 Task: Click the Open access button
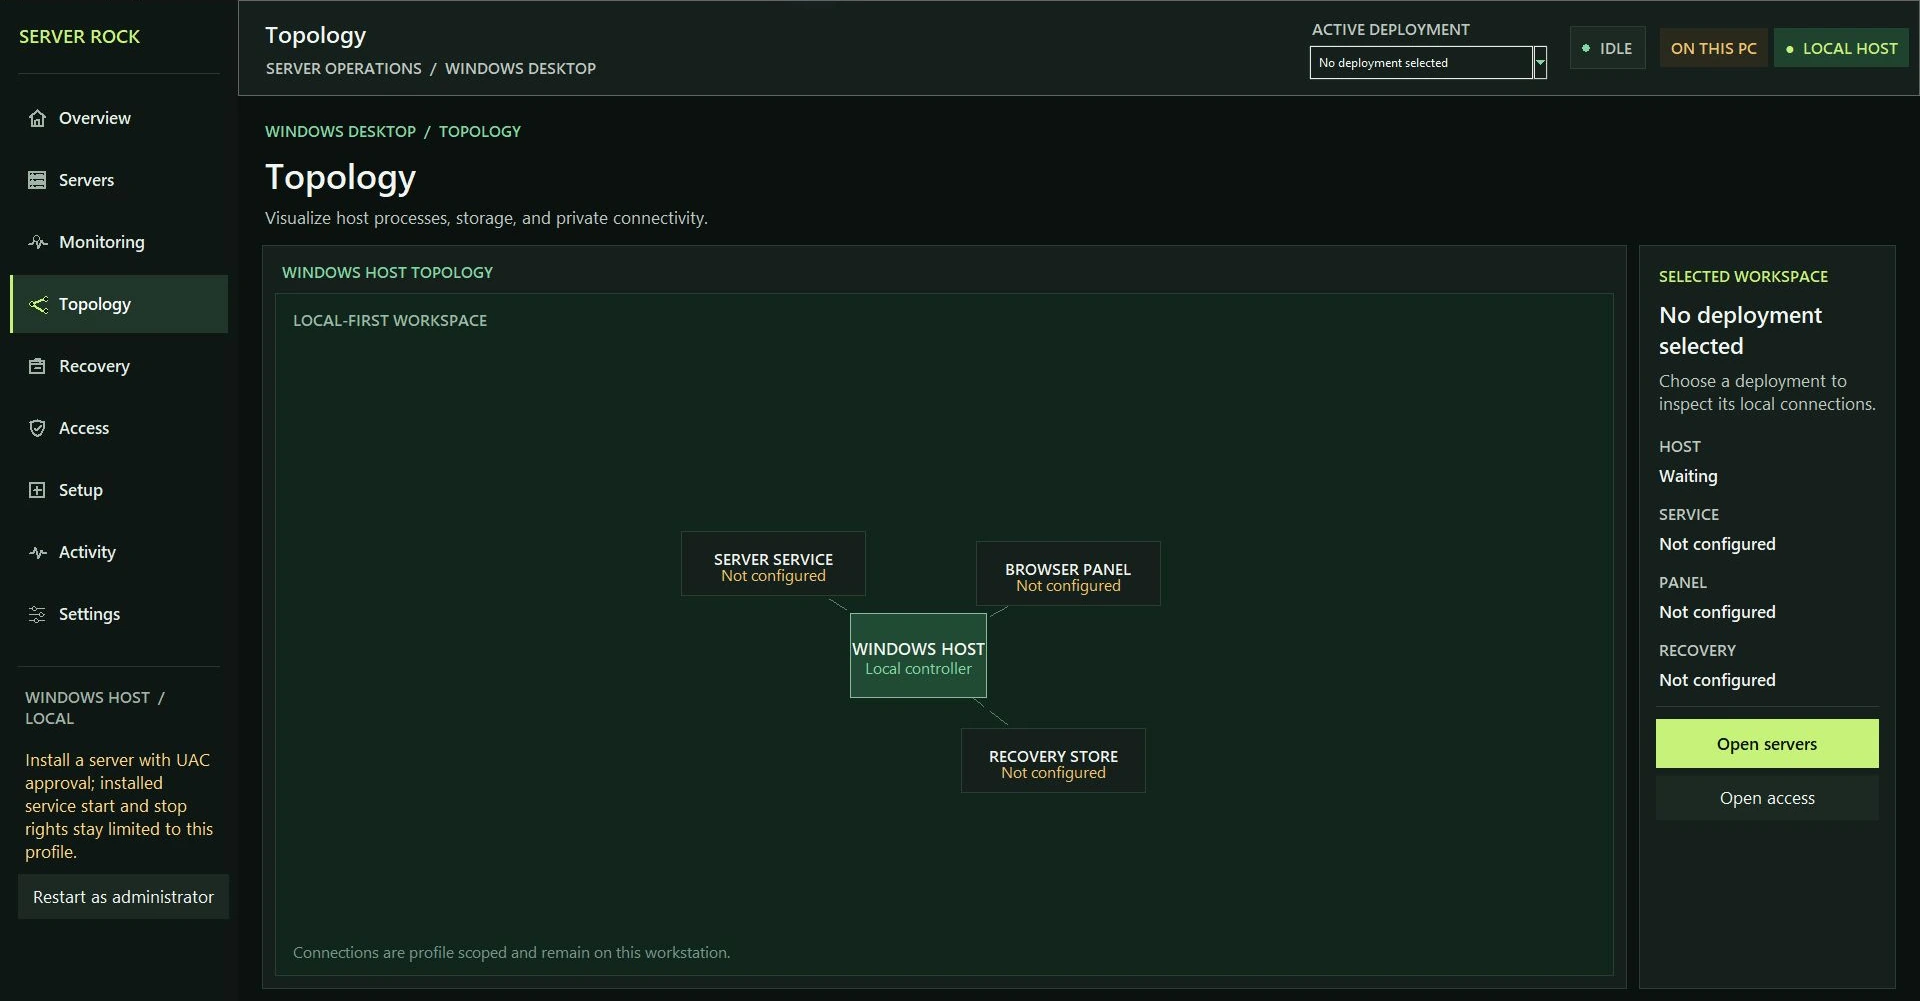pos(1767,798)
